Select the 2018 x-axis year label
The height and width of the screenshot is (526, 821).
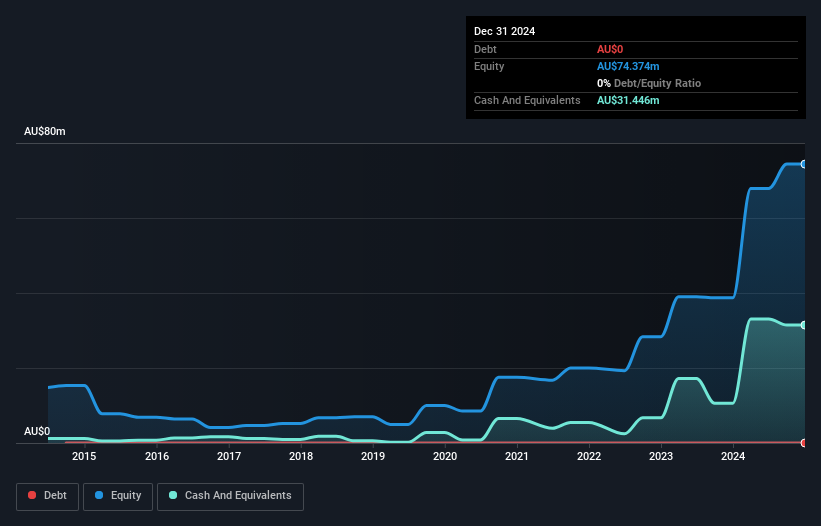tap(301, 456)
